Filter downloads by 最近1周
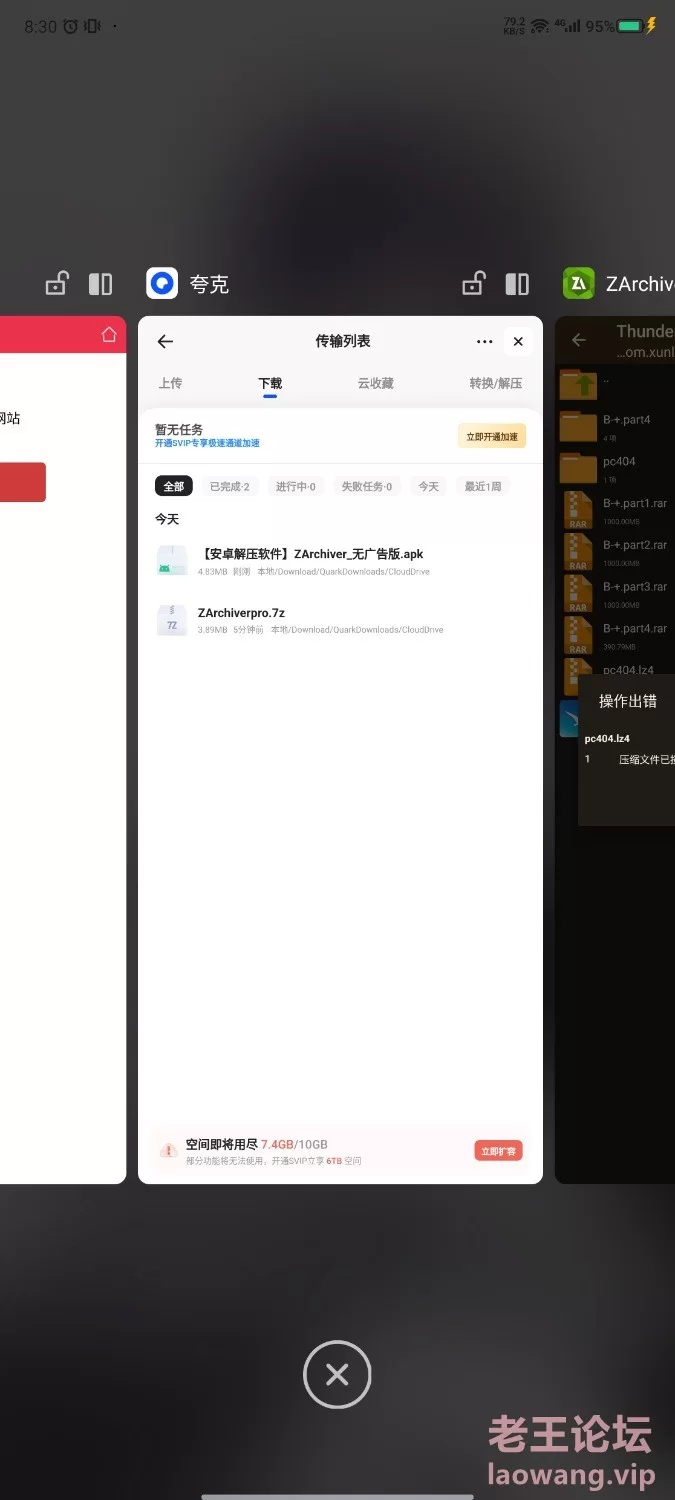The width and height of the screenshot is (675, 1500). (x=482, y=486)
